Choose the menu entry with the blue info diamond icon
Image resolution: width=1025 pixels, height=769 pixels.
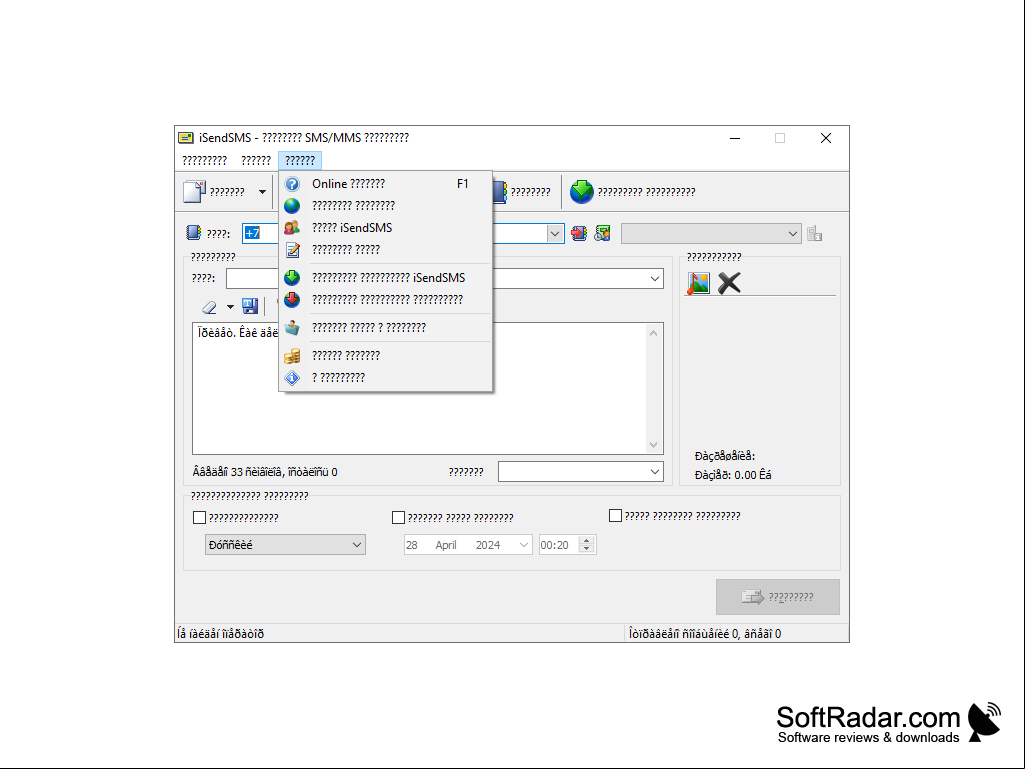(x=386, y=378)
